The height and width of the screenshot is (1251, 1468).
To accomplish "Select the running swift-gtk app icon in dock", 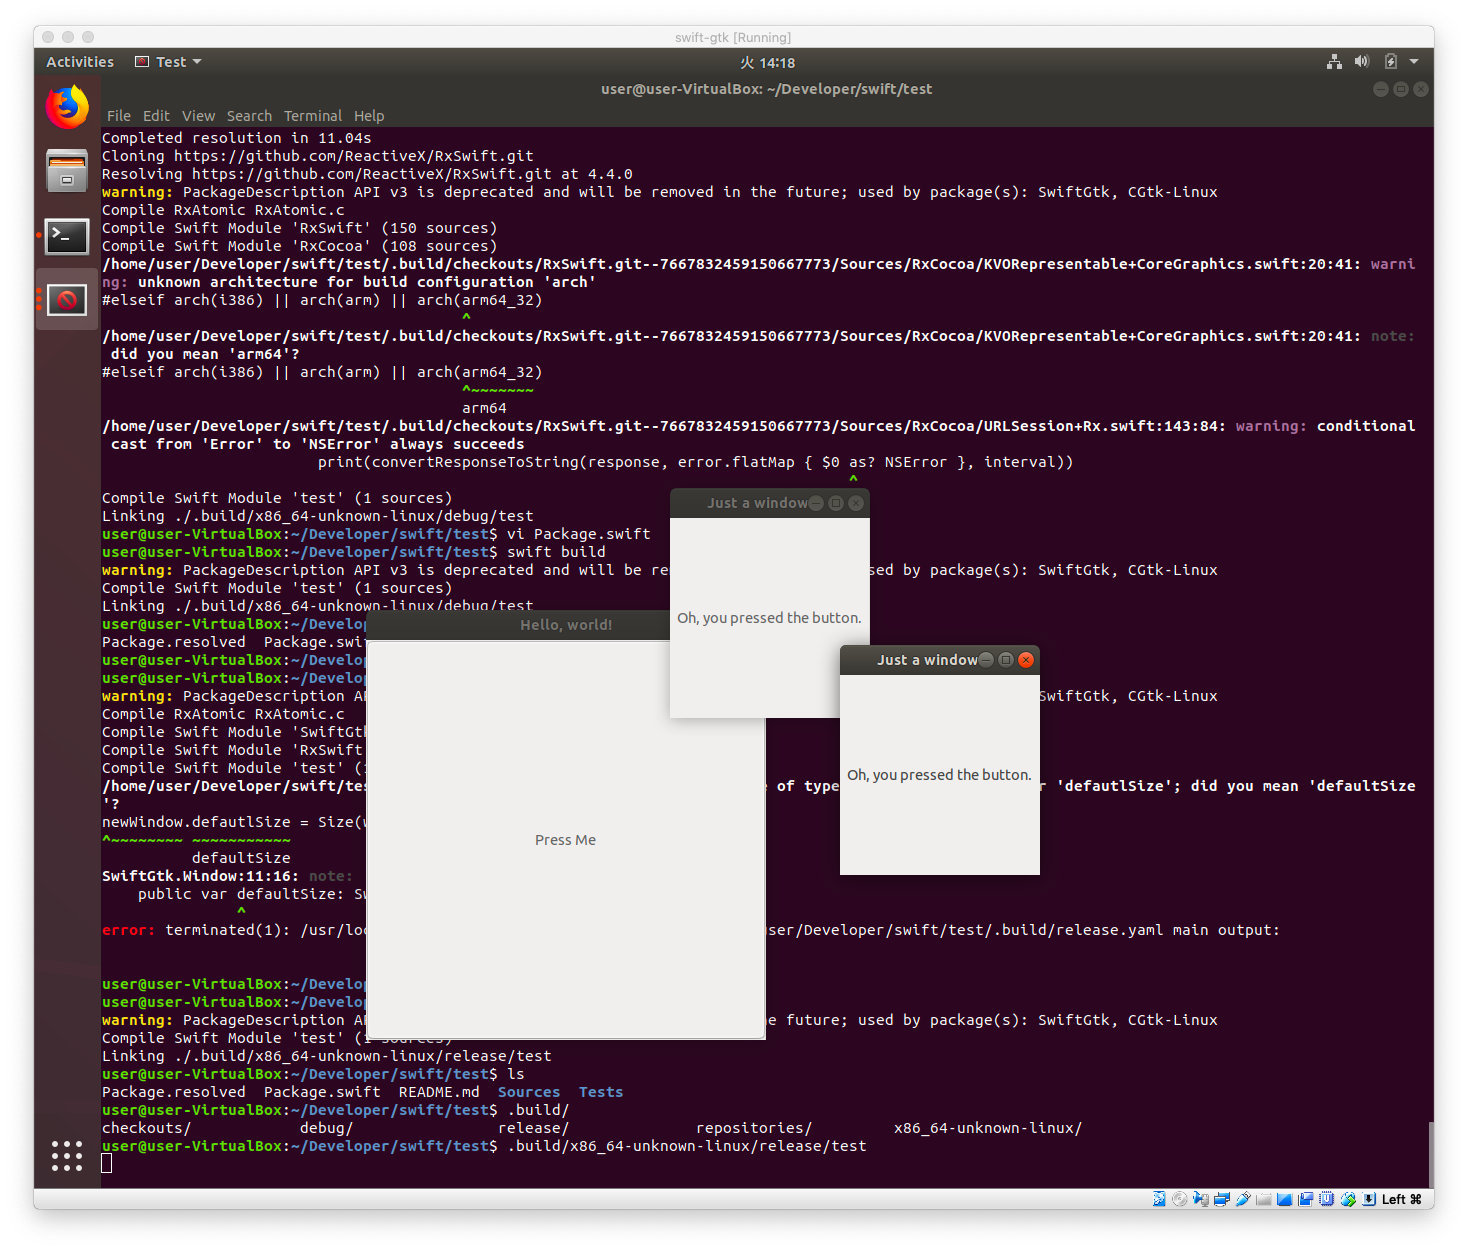I will (66, 299).
